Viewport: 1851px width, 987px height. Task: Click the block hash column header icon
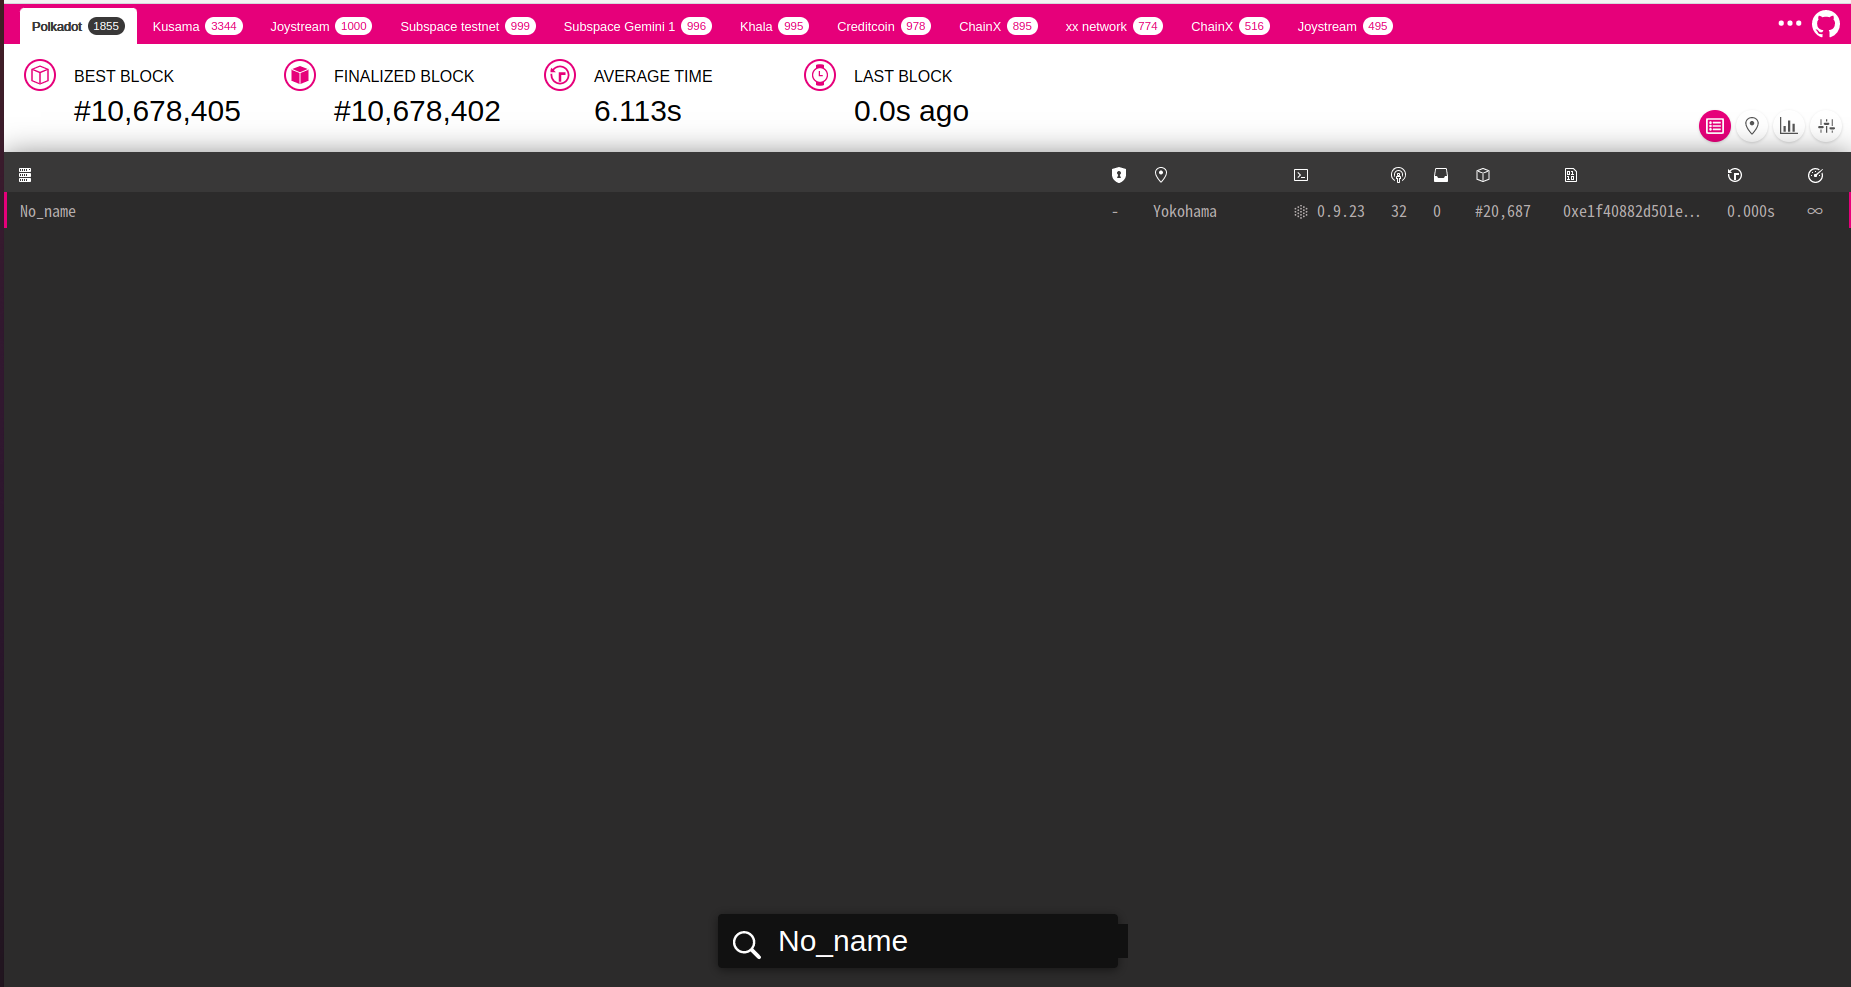point(1571,174)
